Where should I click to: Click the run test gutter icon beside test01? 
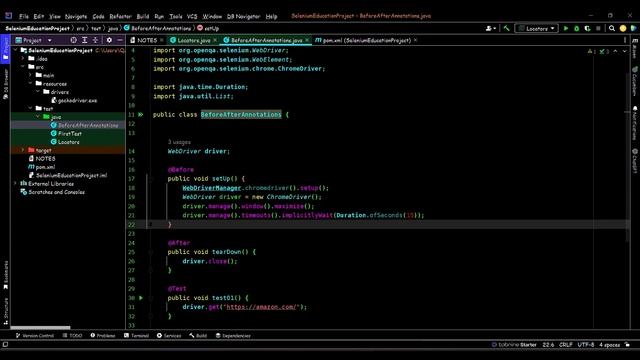141,298
